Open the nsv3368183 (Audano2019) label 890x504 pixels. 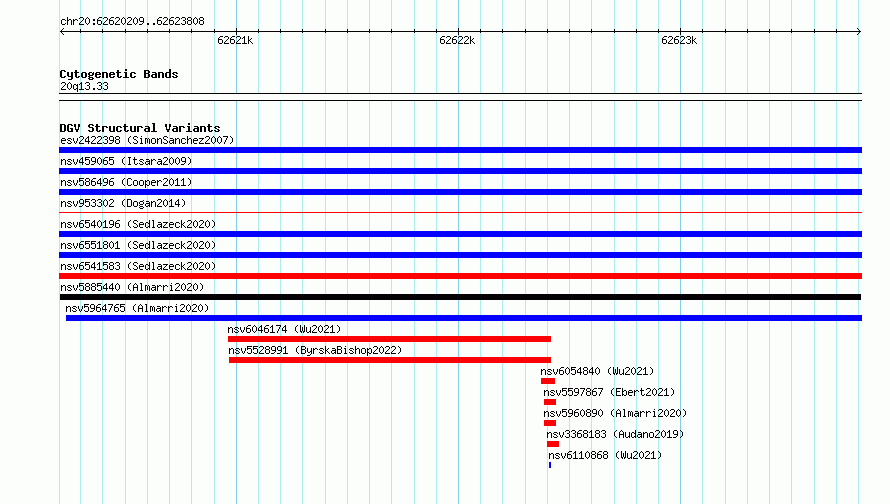(615, 434)
